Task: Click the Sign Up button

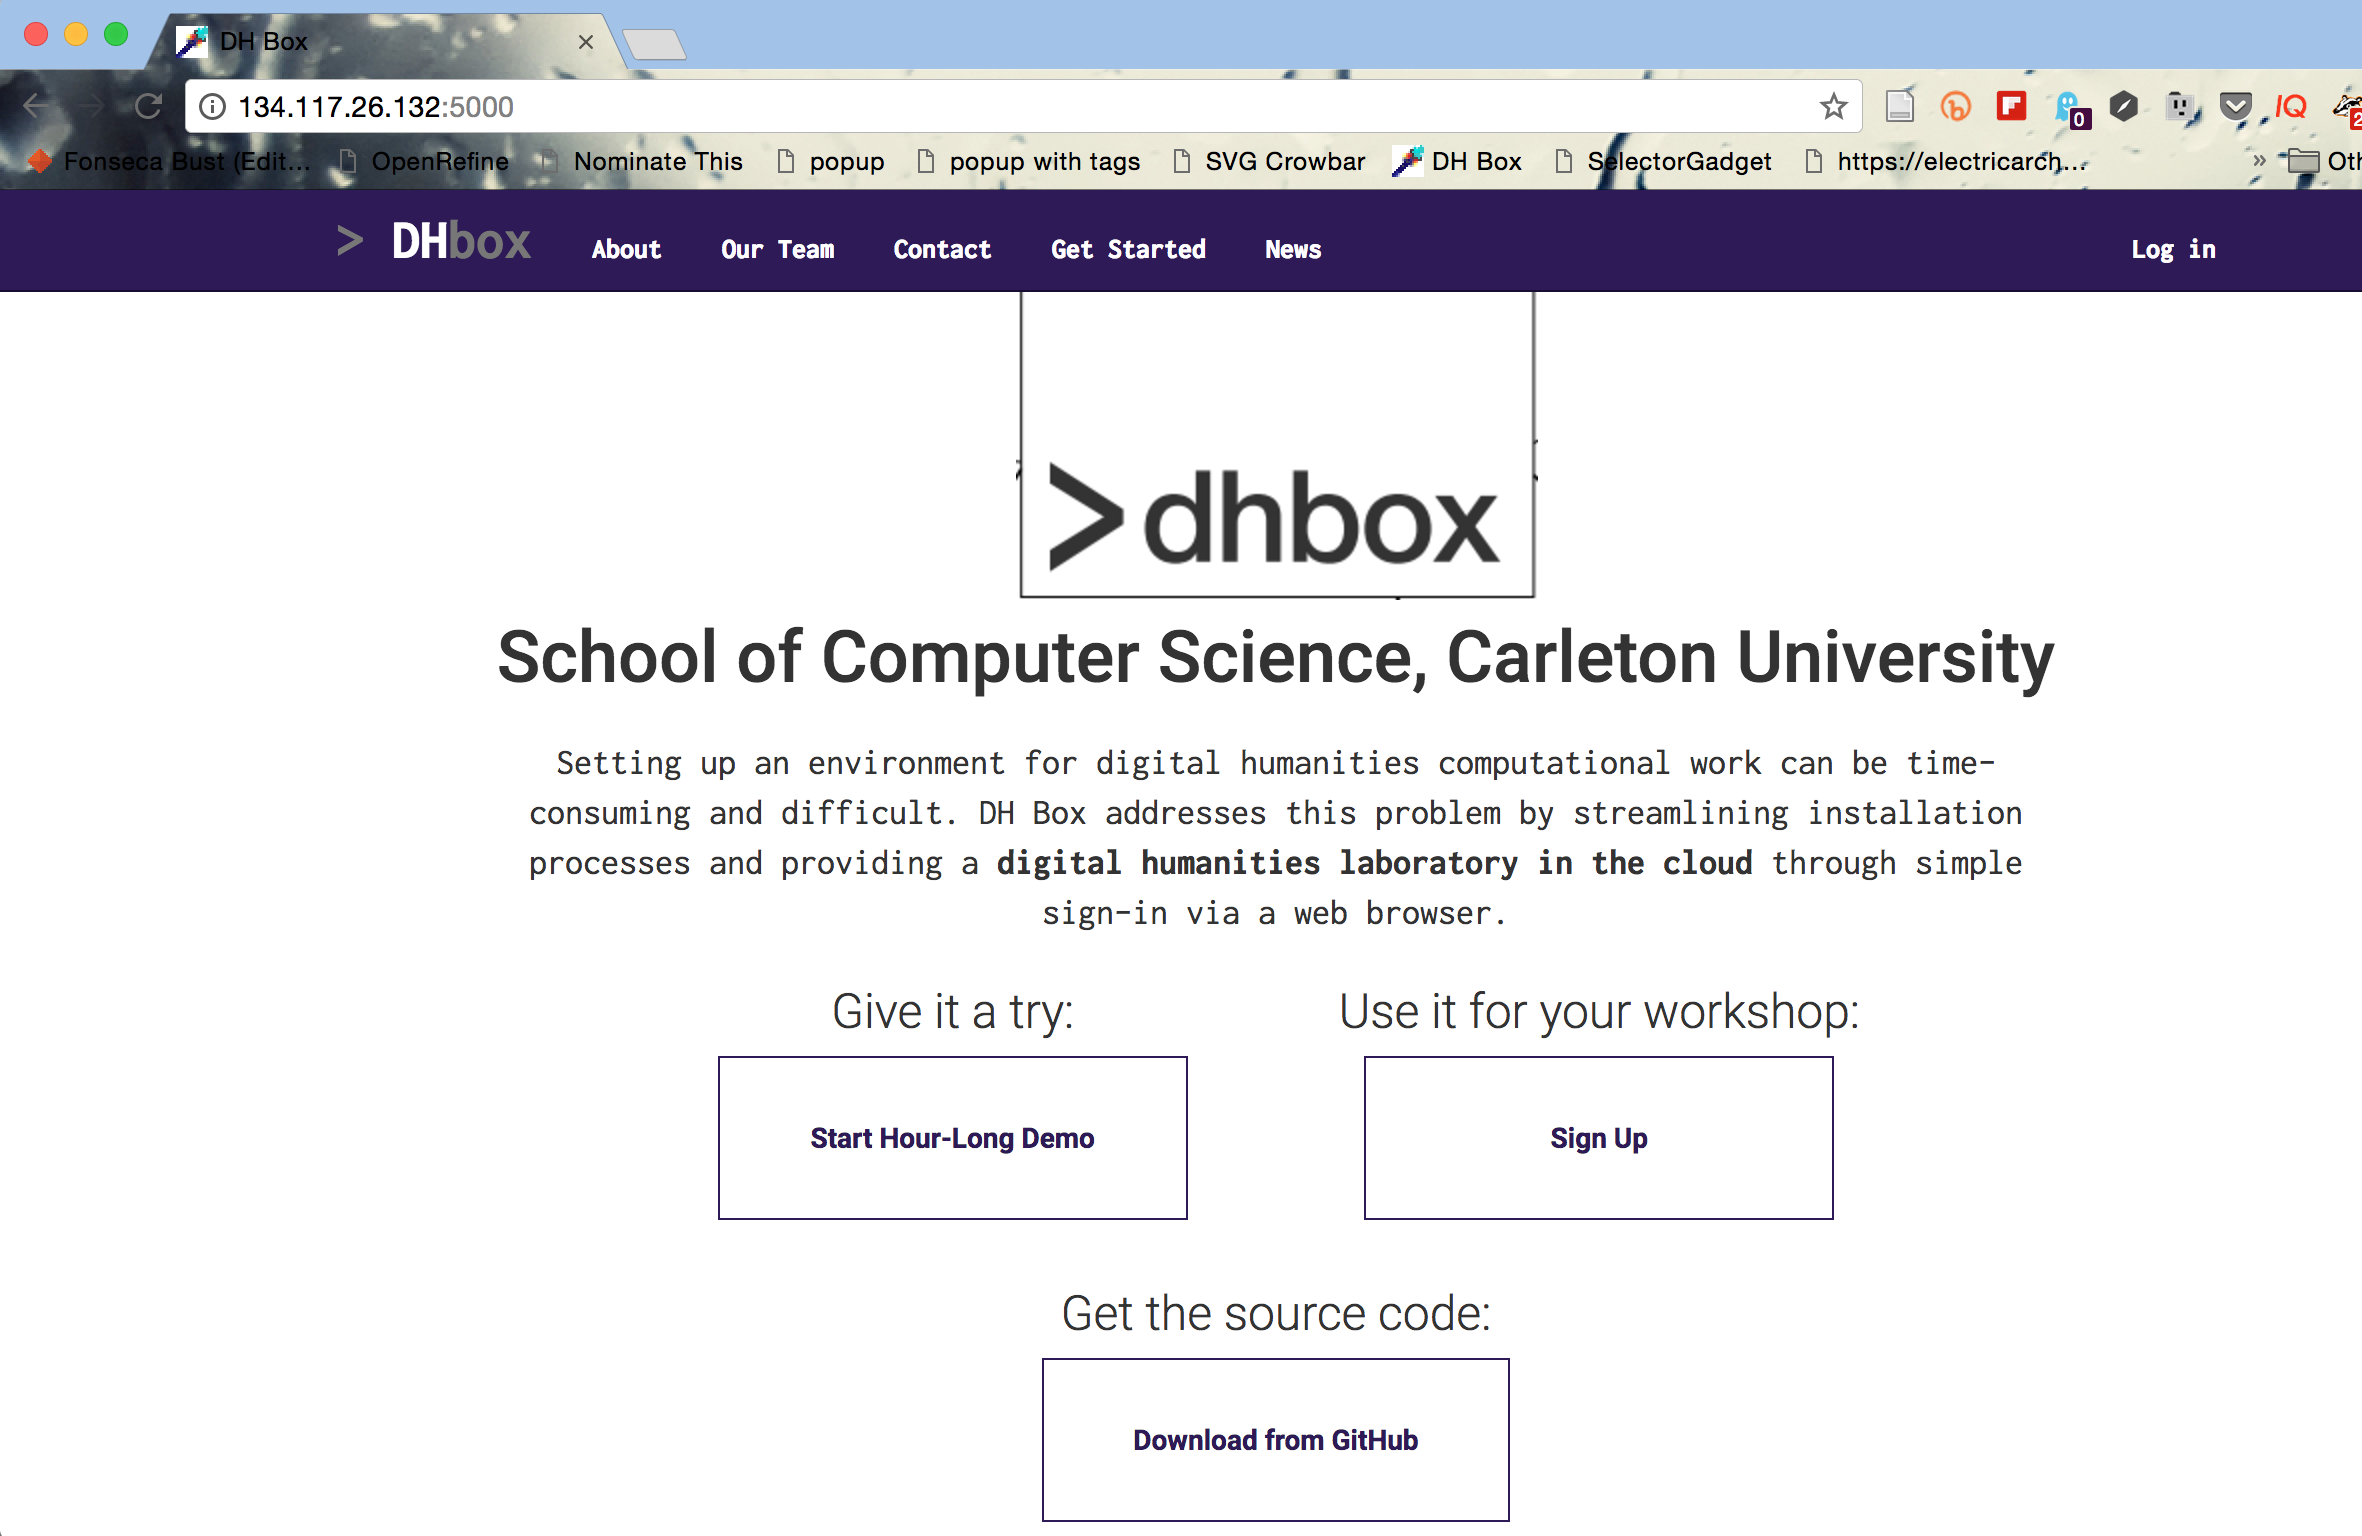Action: [x=1598, y=1138]
